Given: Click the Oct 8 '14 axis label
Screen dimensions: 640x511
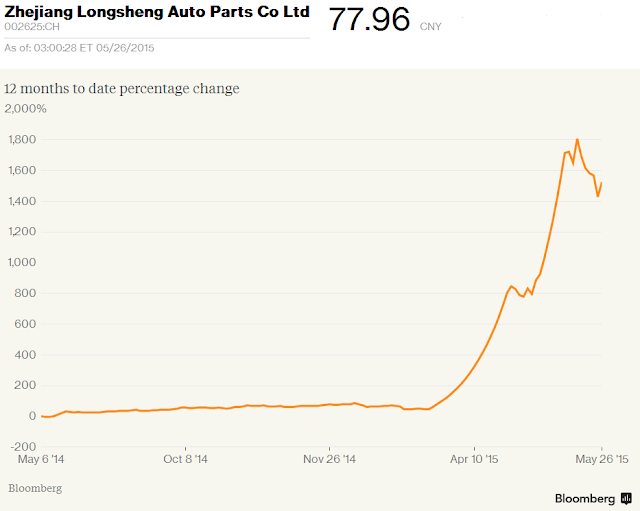Looking at the screenshot, I should 185,459.
